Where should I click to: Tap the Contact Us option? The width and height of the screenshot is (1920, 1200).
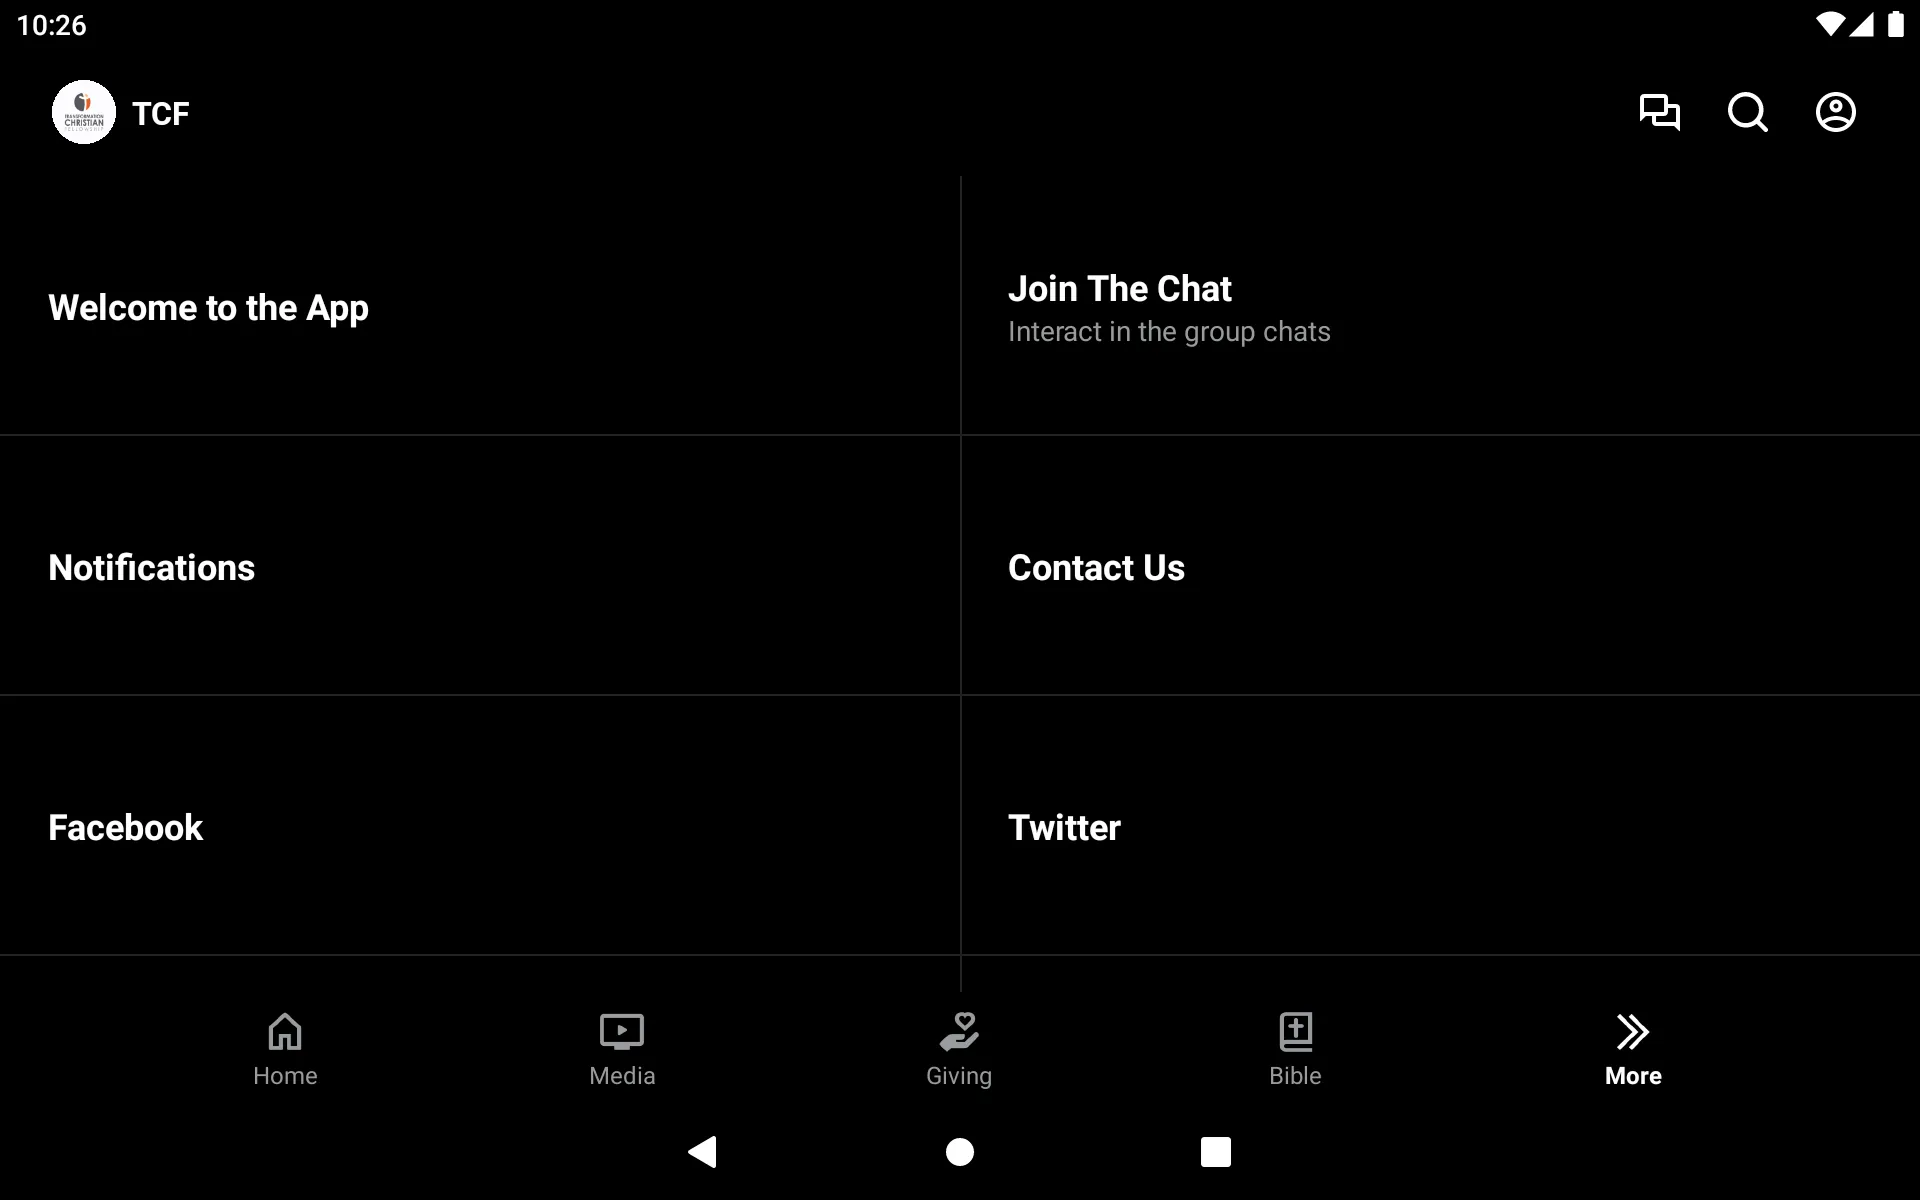point(1096,567)
